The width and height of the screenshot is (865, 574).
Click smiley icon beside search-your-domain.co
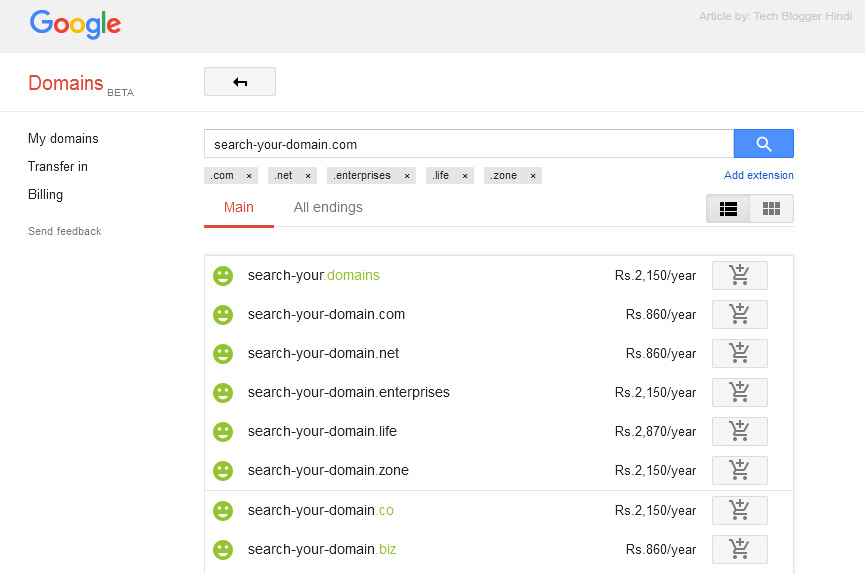[x=223, y=511]
